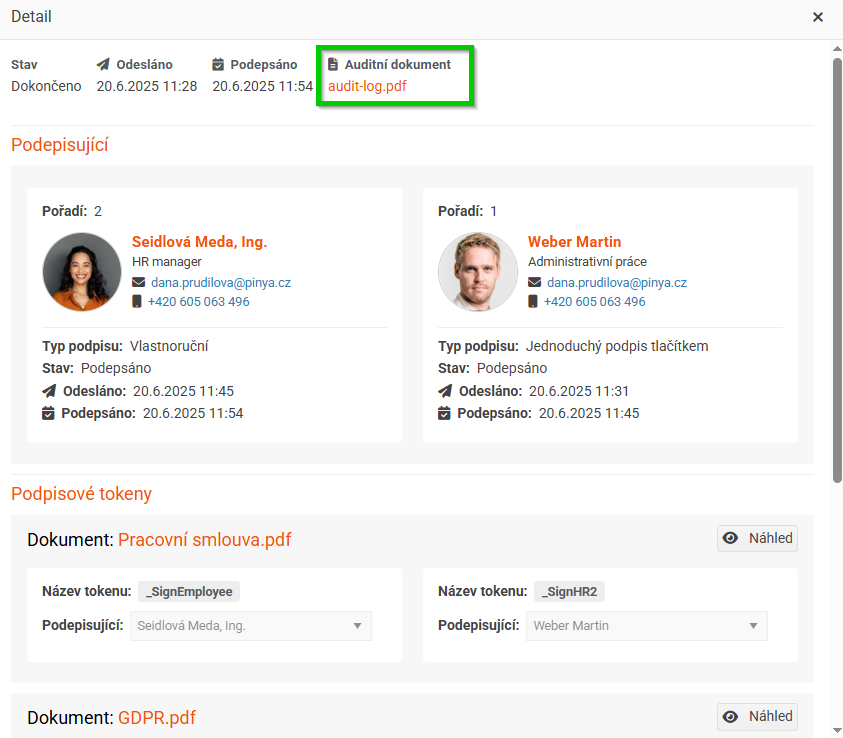Click the envelope icon in Weber Martin card

point(534,282)
